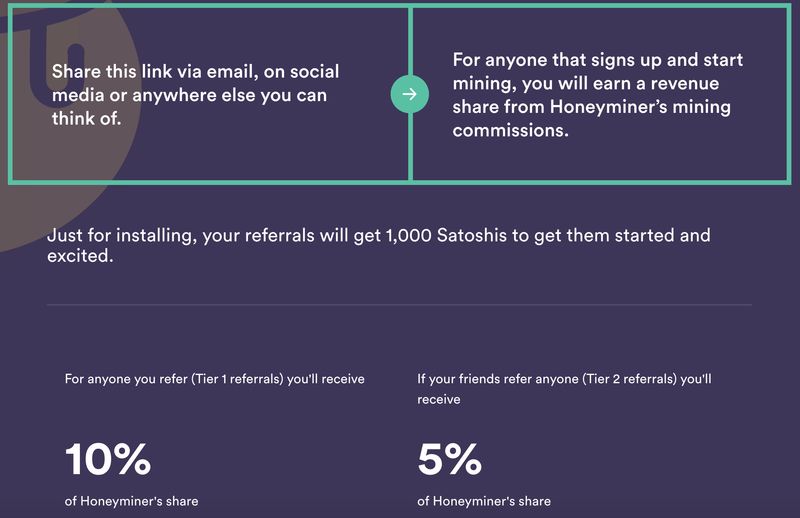
Task: Click the "Just for installing" referral paragraph
Action: click(x=378, y=246)
